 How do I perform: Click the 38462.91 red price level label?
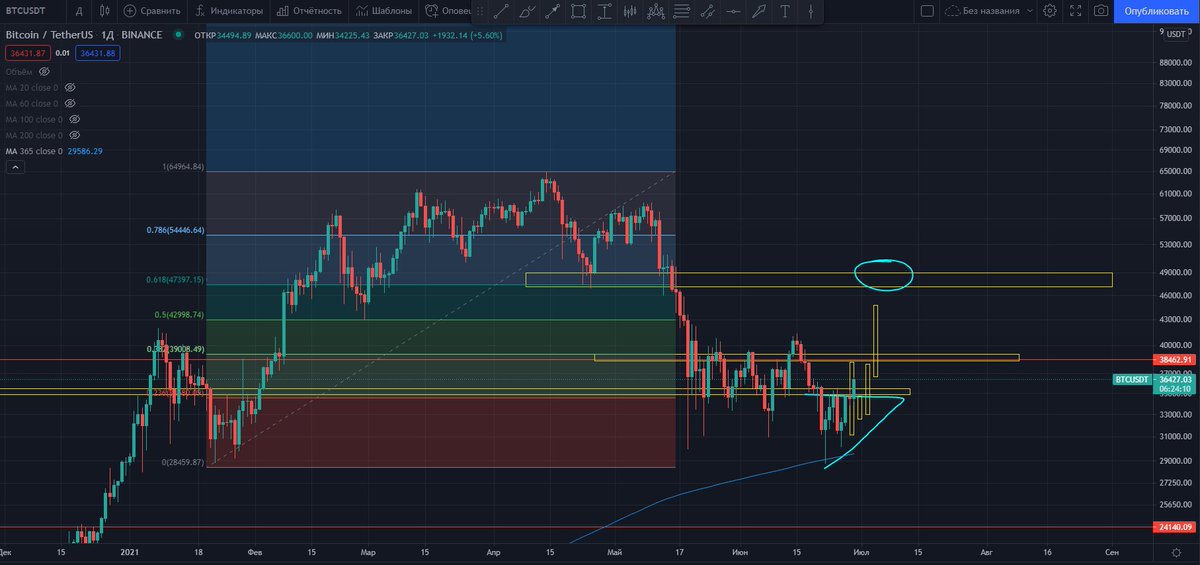tap(1174, 359)
